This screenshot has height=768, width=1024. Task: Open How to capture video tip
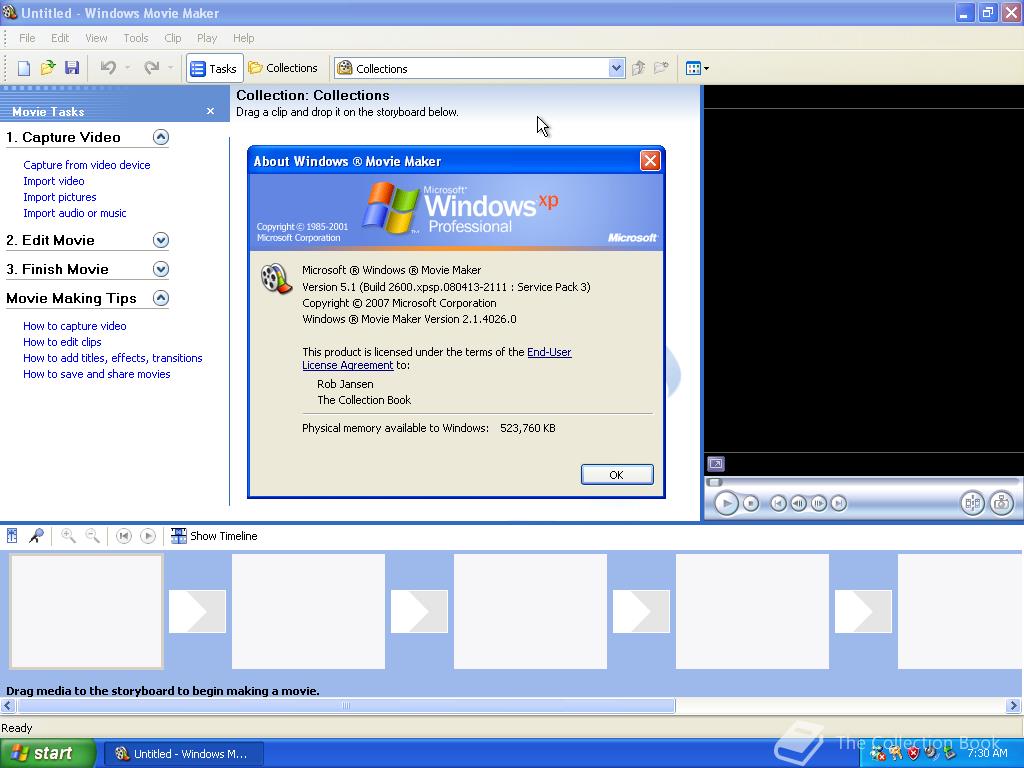[74, 326]
